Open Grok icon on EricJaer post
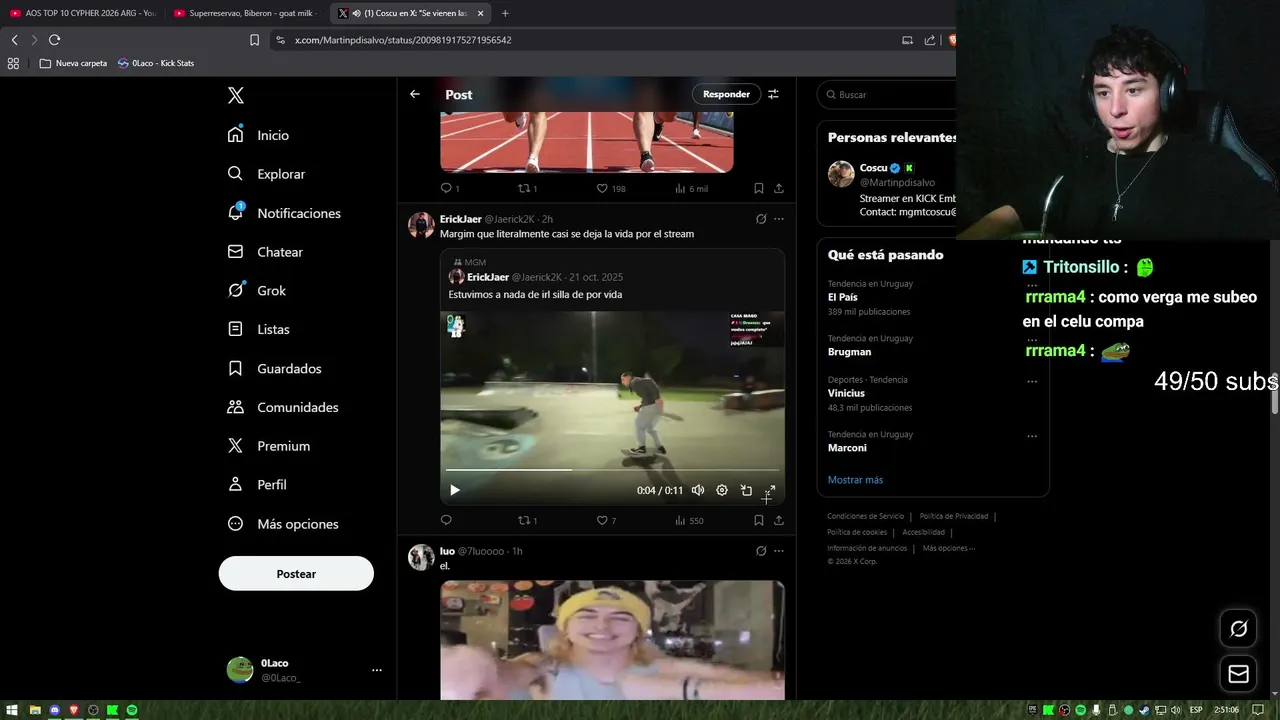 pyautogui.click(x=761, y=219)
